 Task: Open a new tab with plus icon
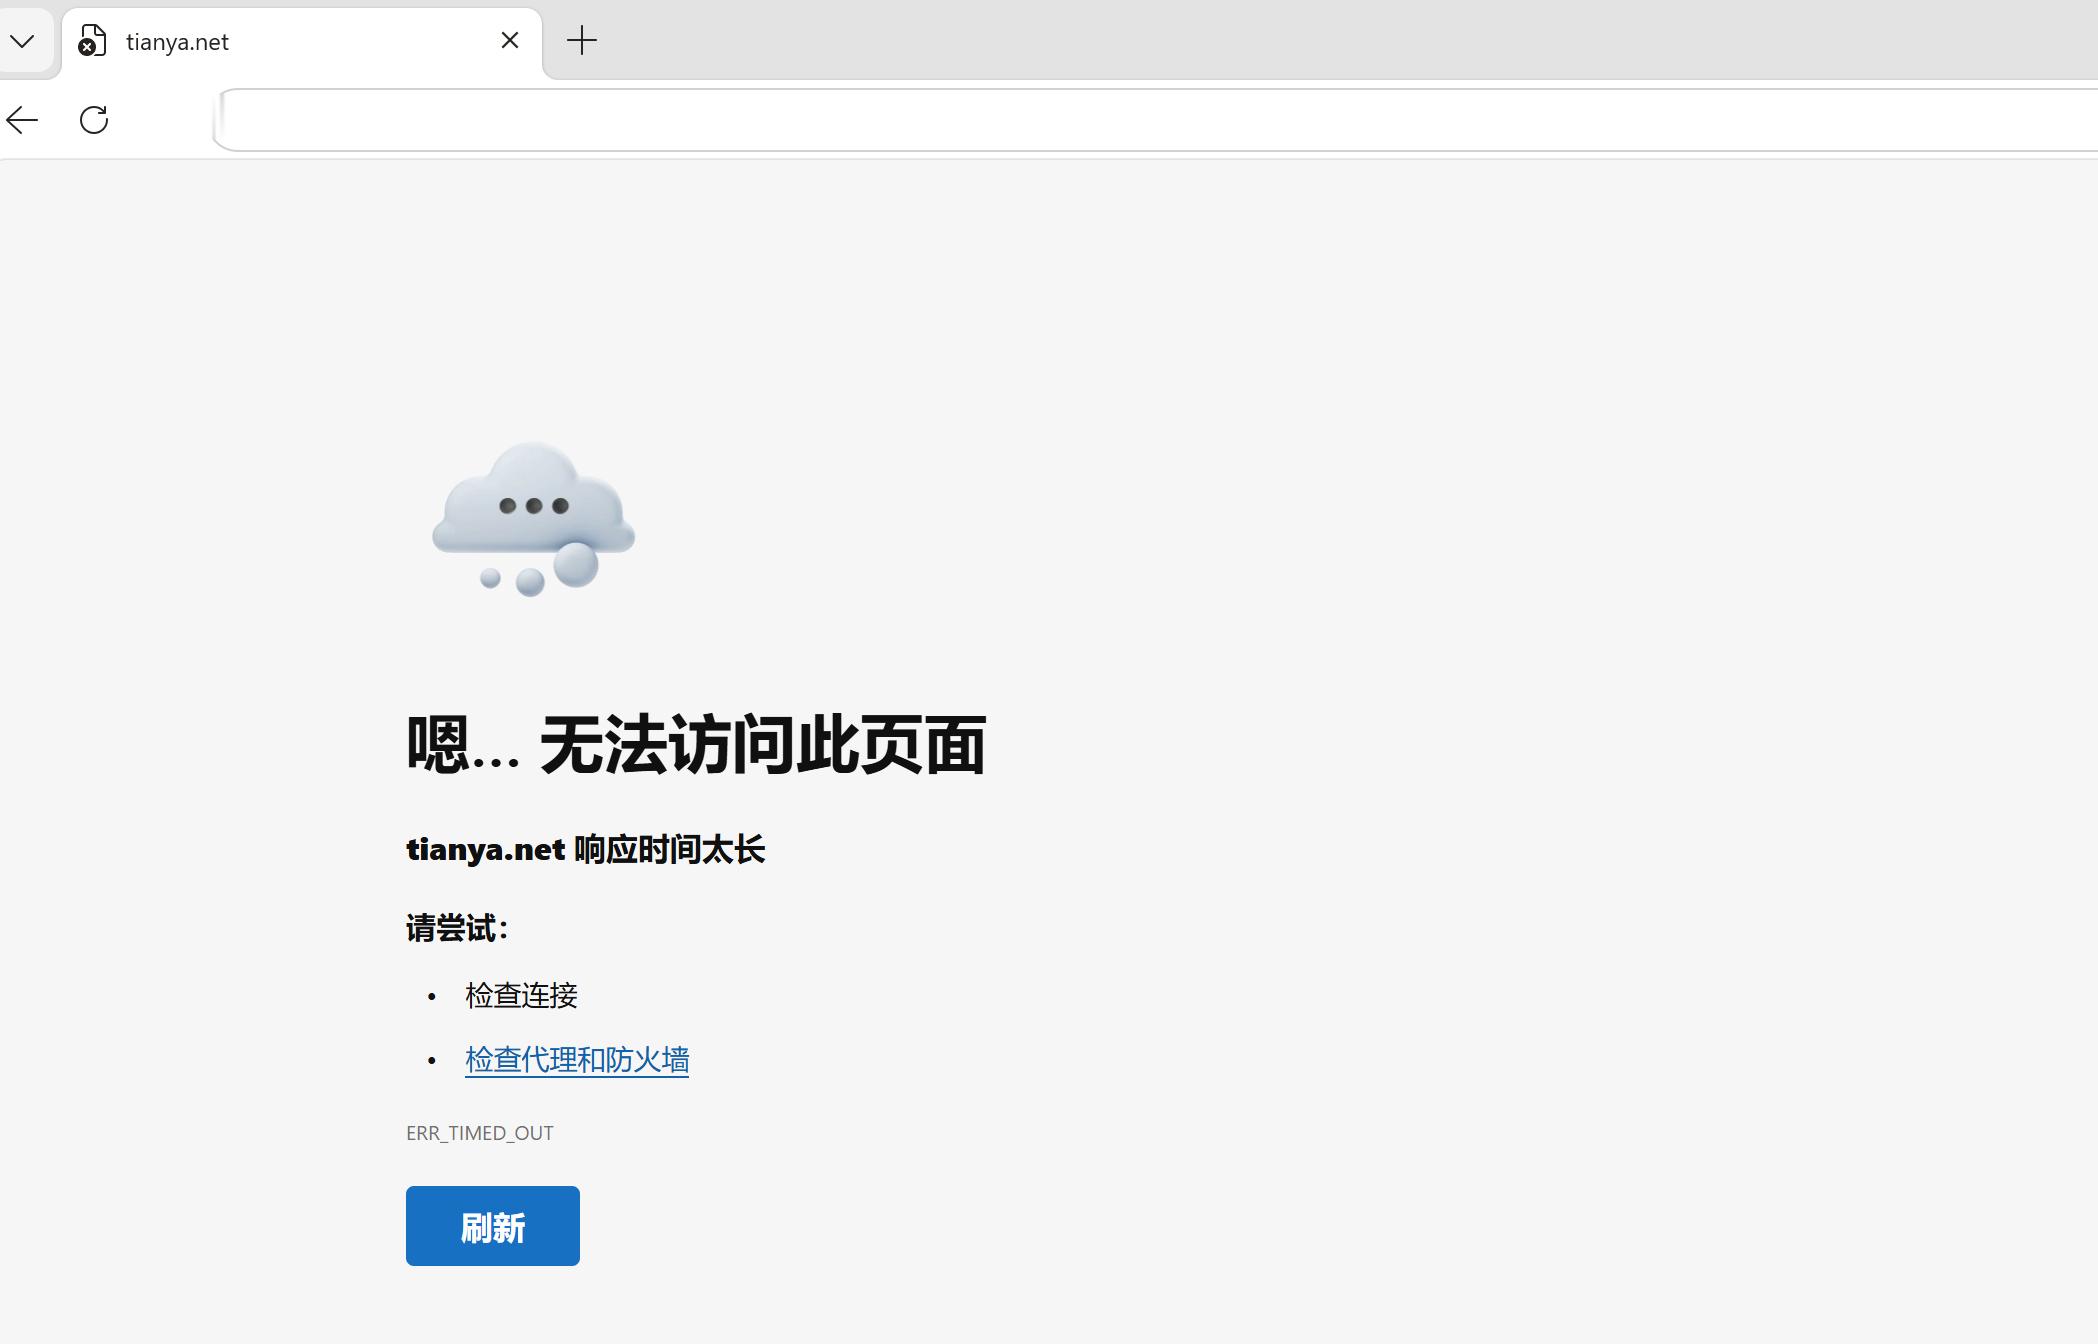(x=581, y=41)
